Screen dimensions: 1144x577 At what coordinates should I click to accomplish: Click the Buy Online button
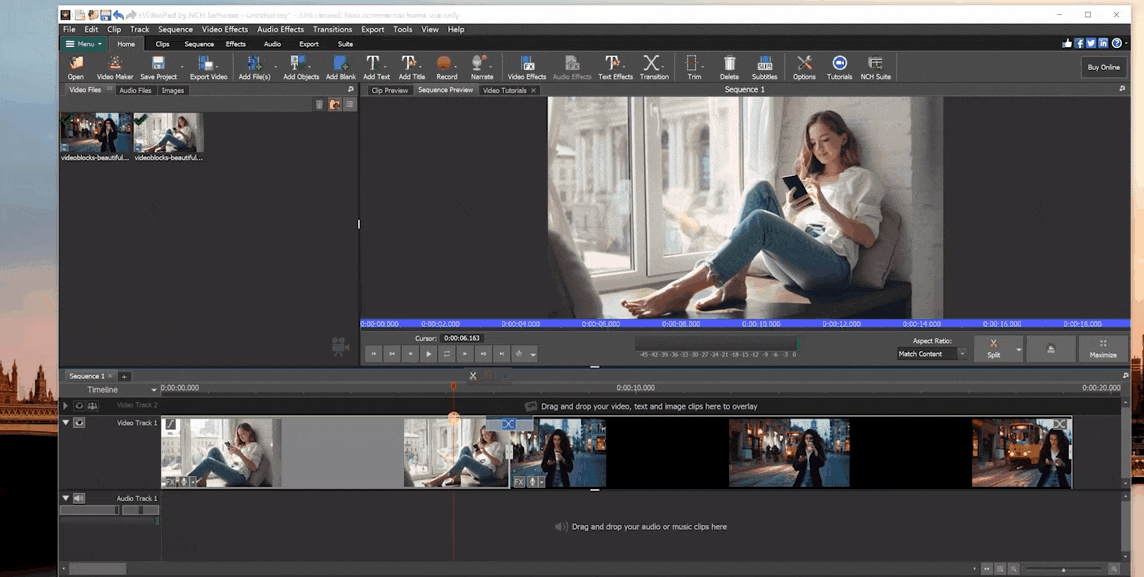tap(1103, 67)
